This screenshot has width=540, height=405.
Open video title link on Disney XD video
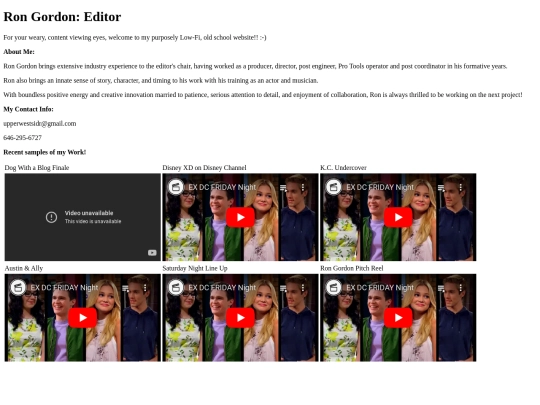click(x=222, y=187)
